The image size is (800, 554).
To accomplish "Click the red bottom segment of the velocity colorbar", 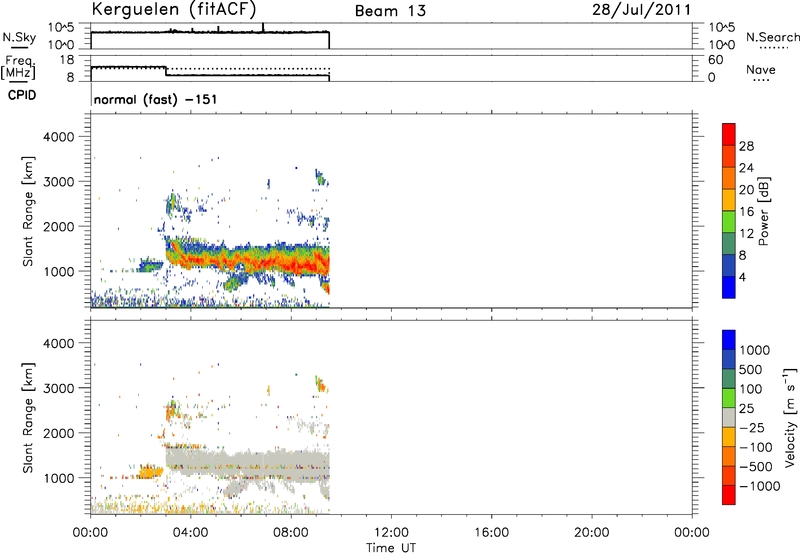I will pos(729,495).
